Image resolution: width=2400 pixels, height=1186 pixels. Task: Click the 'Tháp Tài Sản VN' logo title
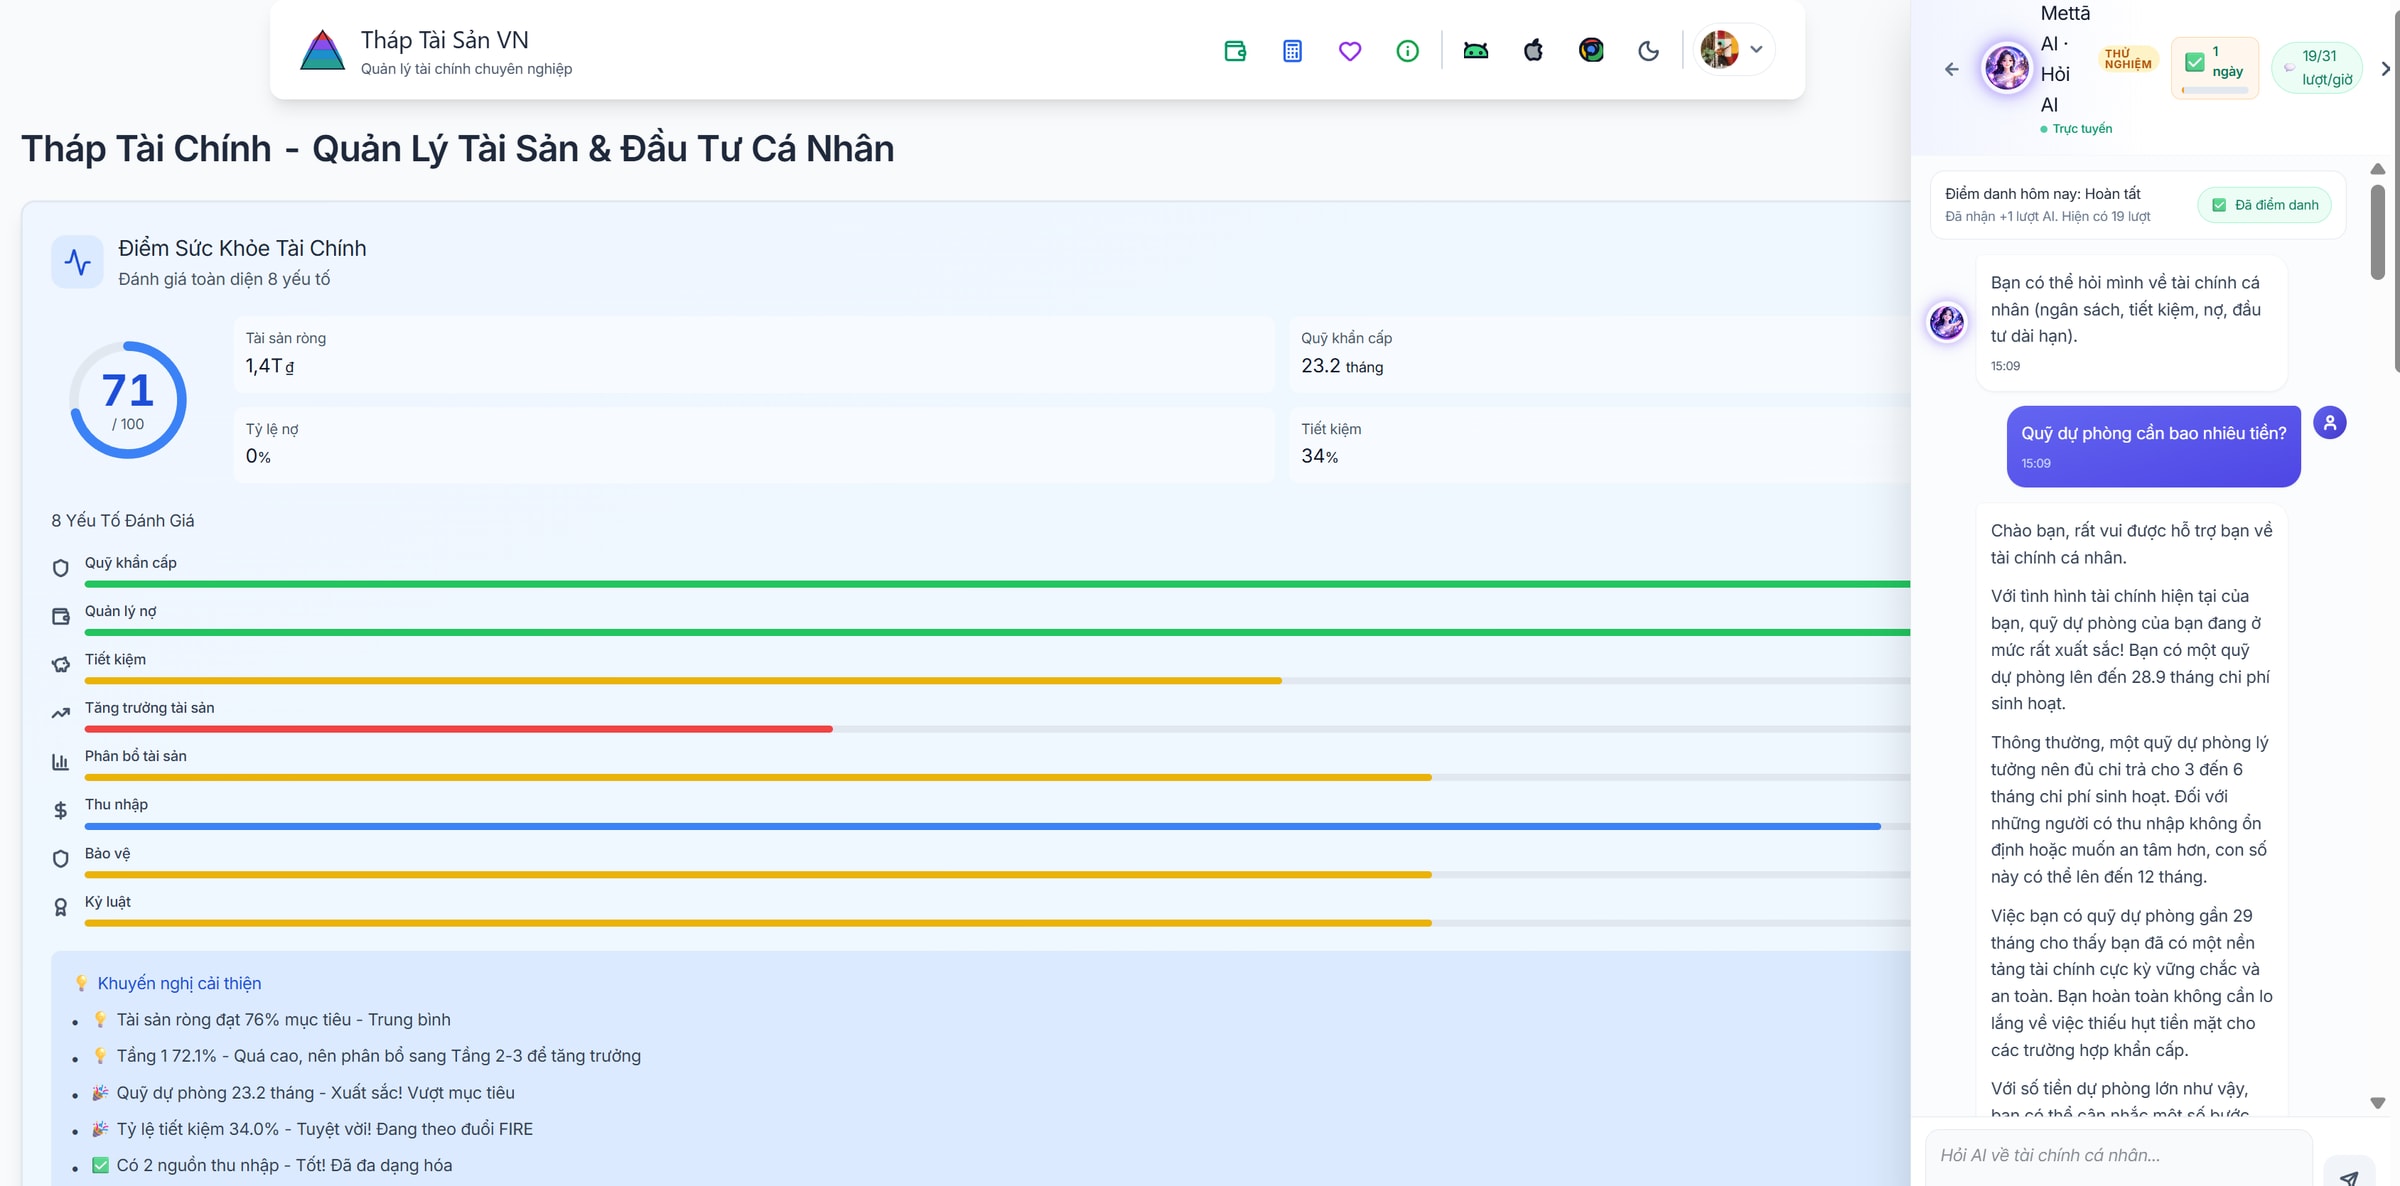[444, 40]
